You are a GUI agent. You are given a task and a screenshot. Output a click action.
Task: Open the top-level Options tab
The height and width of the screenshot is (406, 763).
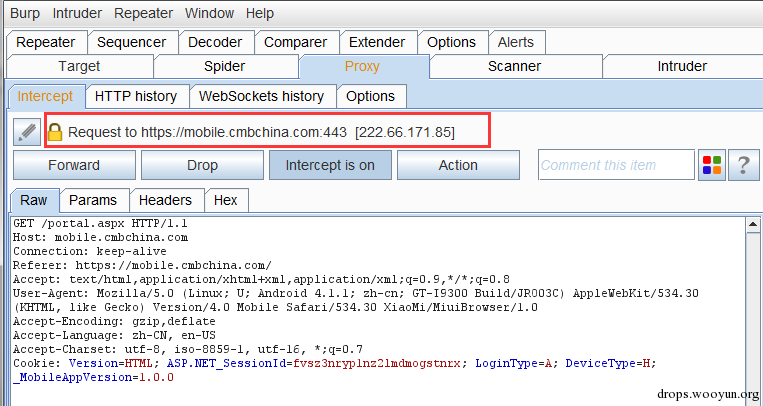pyautogui.click(x=452, y=42)
